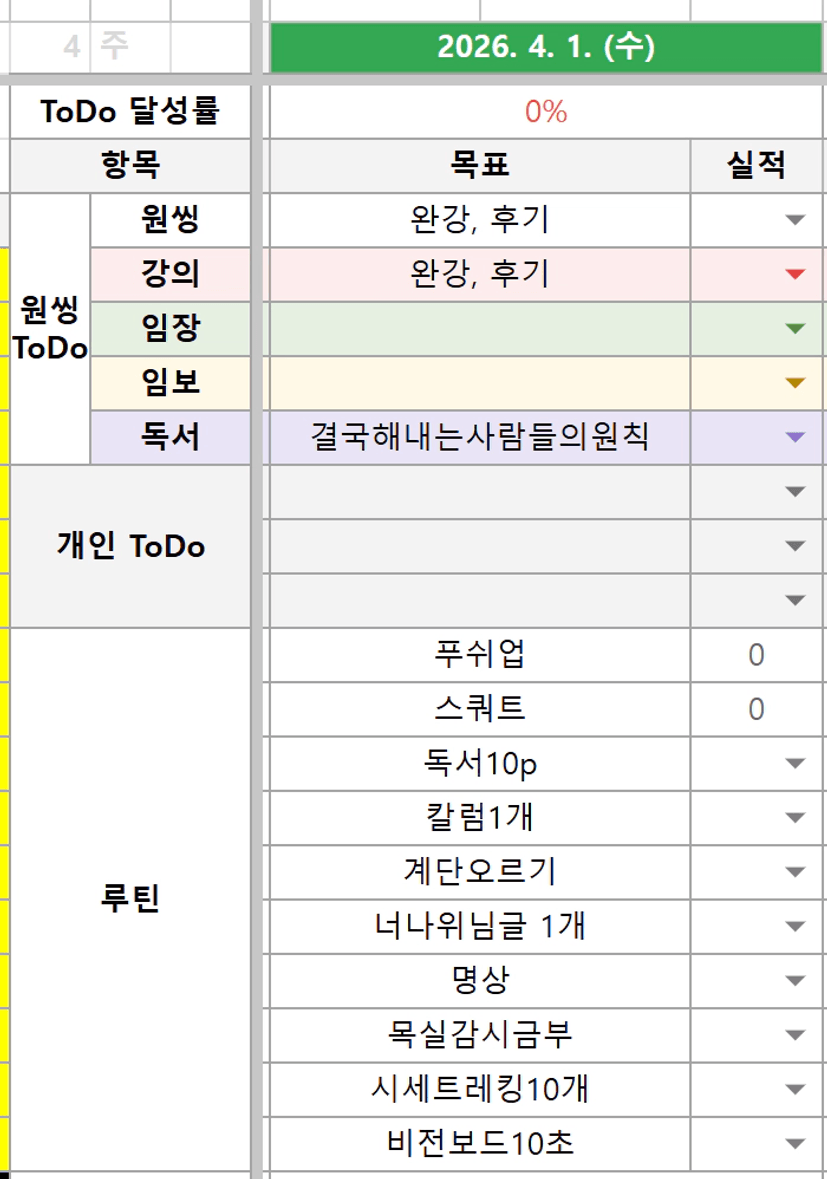Open dropdown for 독서10p routine
Viewport: 827px width, 1179px height.
click(796, 764)
